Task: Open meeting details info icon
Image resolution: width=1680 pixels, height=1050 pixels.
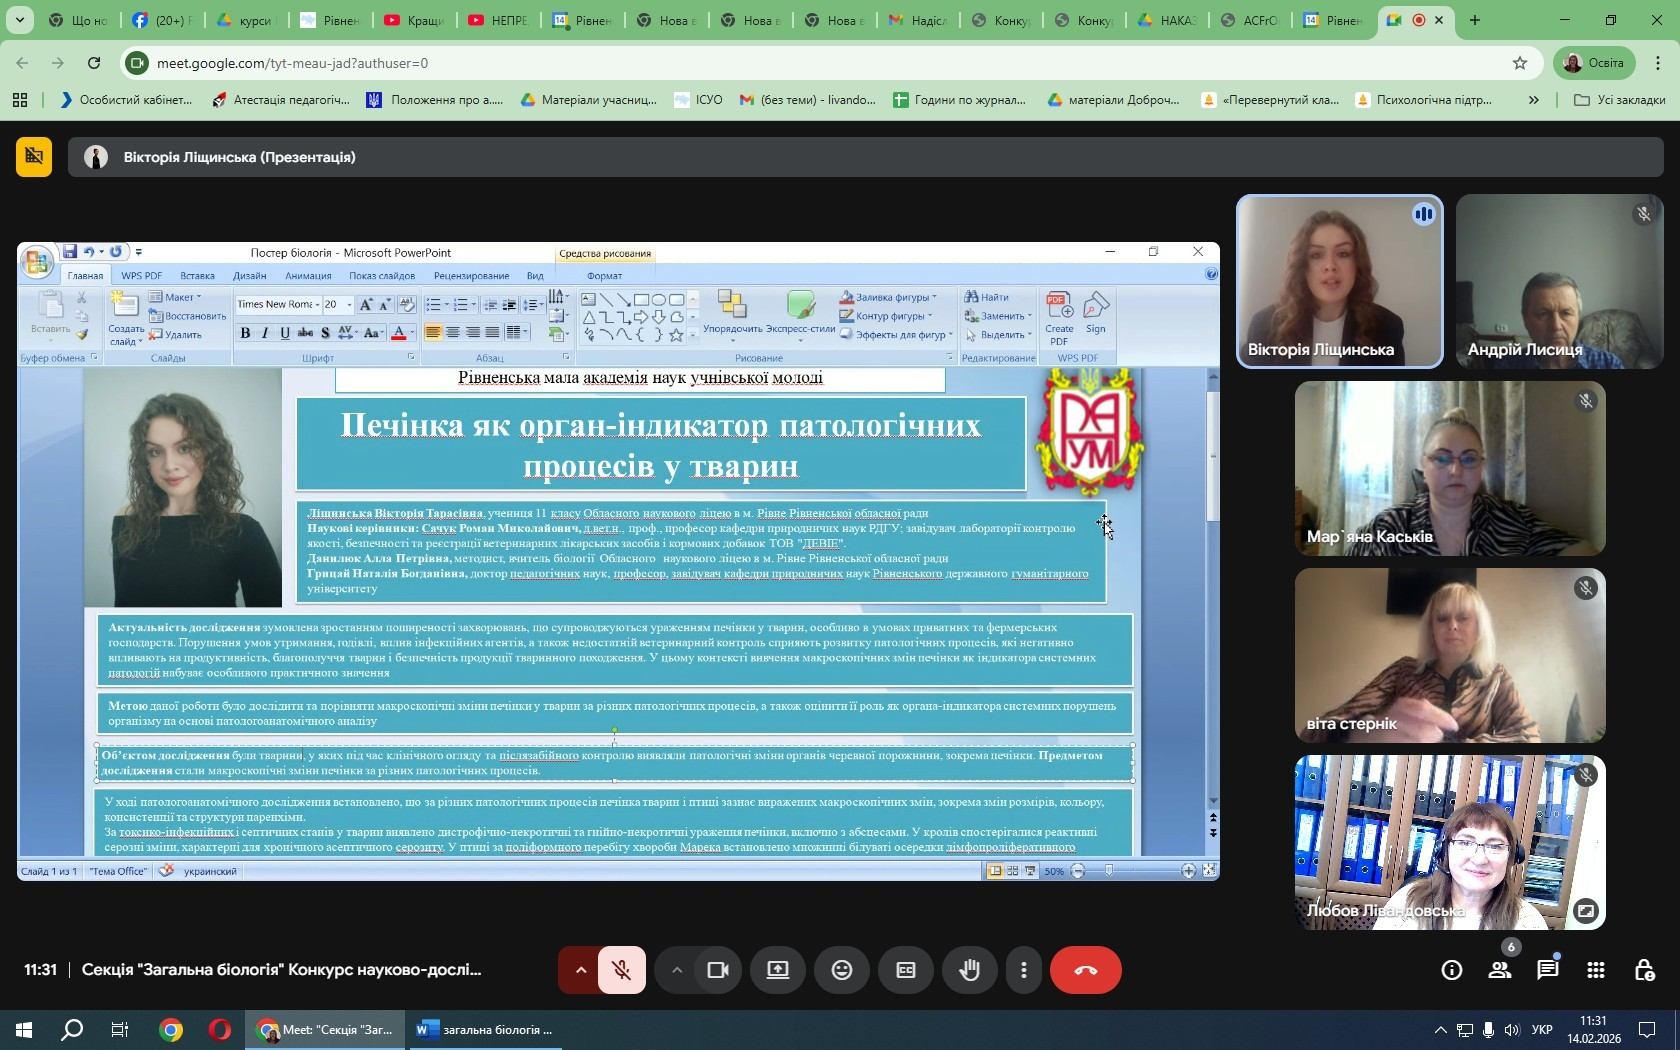Action: pos(1451,970)
